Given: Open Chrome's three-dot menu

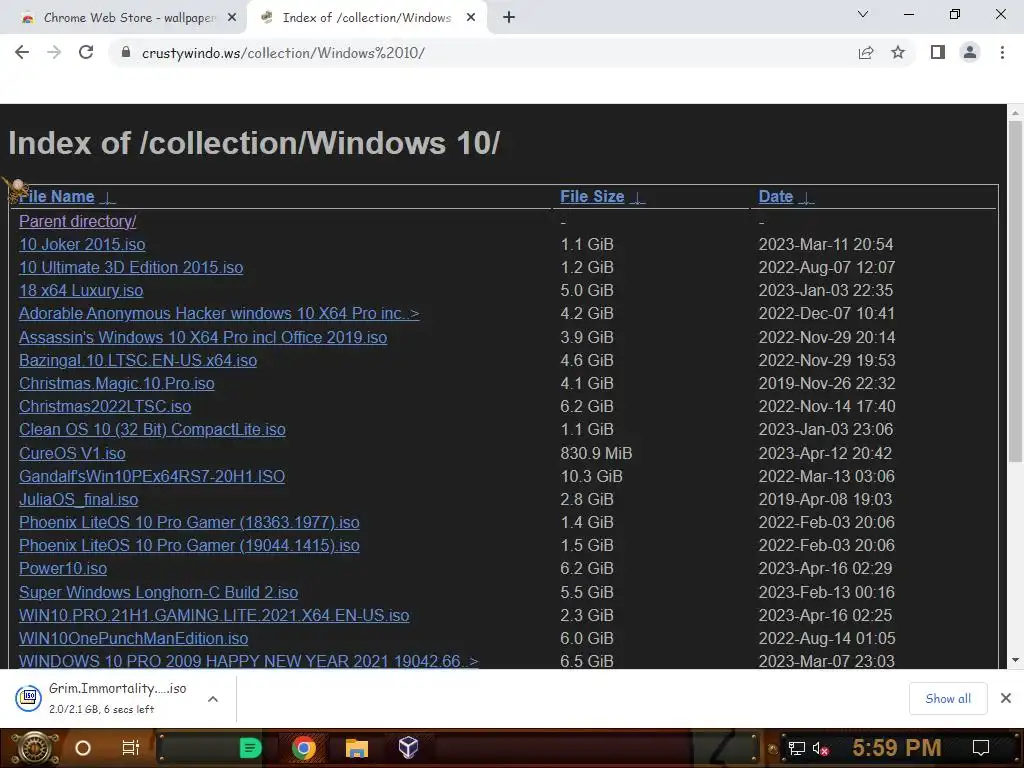Looking at the screenshot, I should pos(1002,52).
